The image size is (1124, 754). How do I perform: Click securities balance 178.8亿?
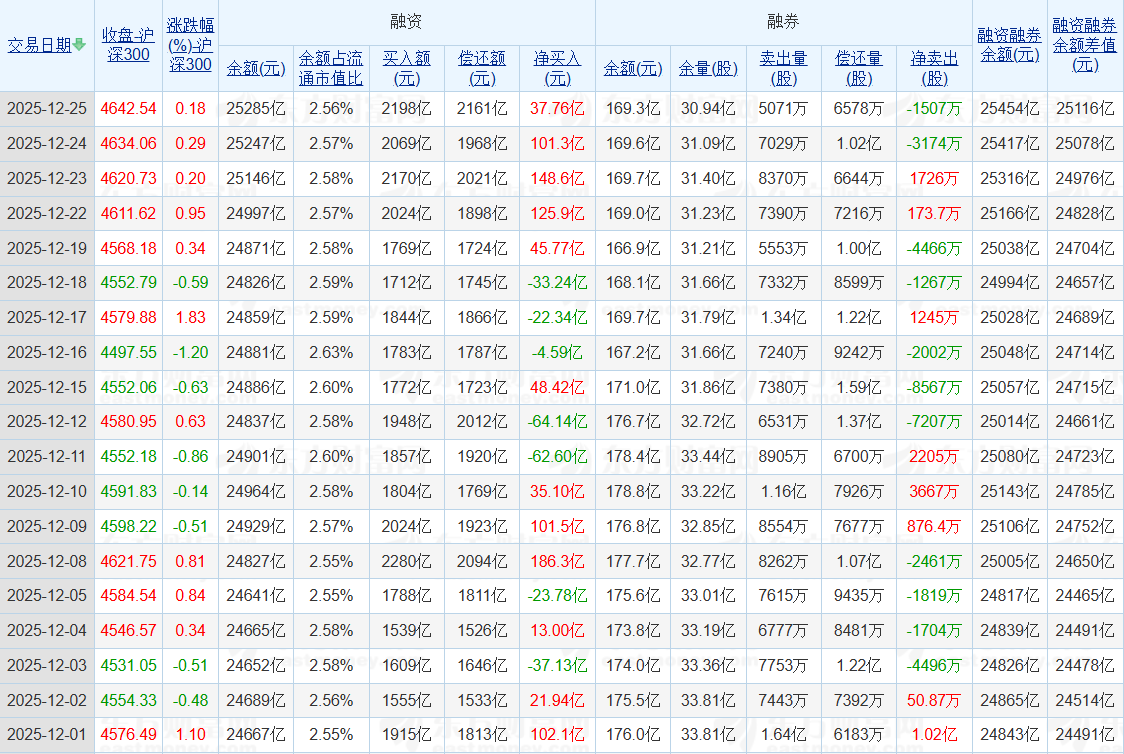[x=633, y=492]
